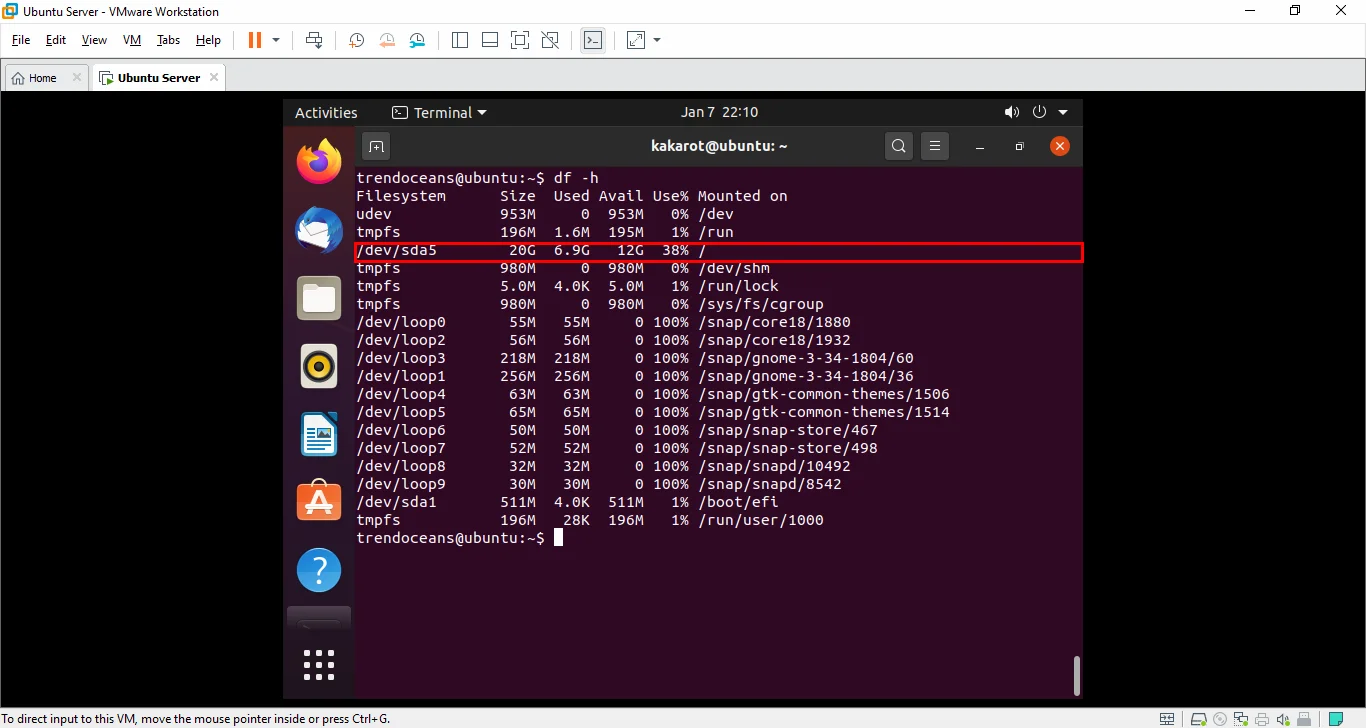
Task: Click the Unity mode toolbar icon
Action: tap(550, 40)
